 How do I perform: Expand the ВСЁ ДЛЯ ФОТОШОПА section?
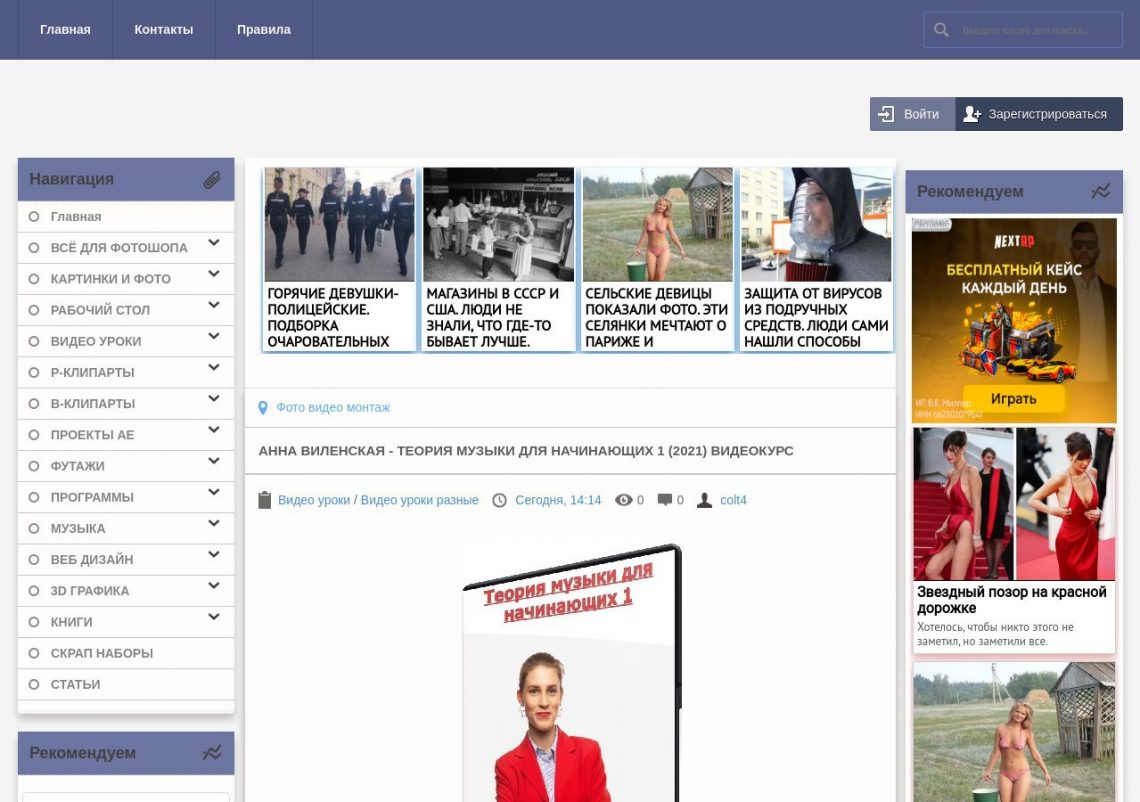click(x=213, y=243)
